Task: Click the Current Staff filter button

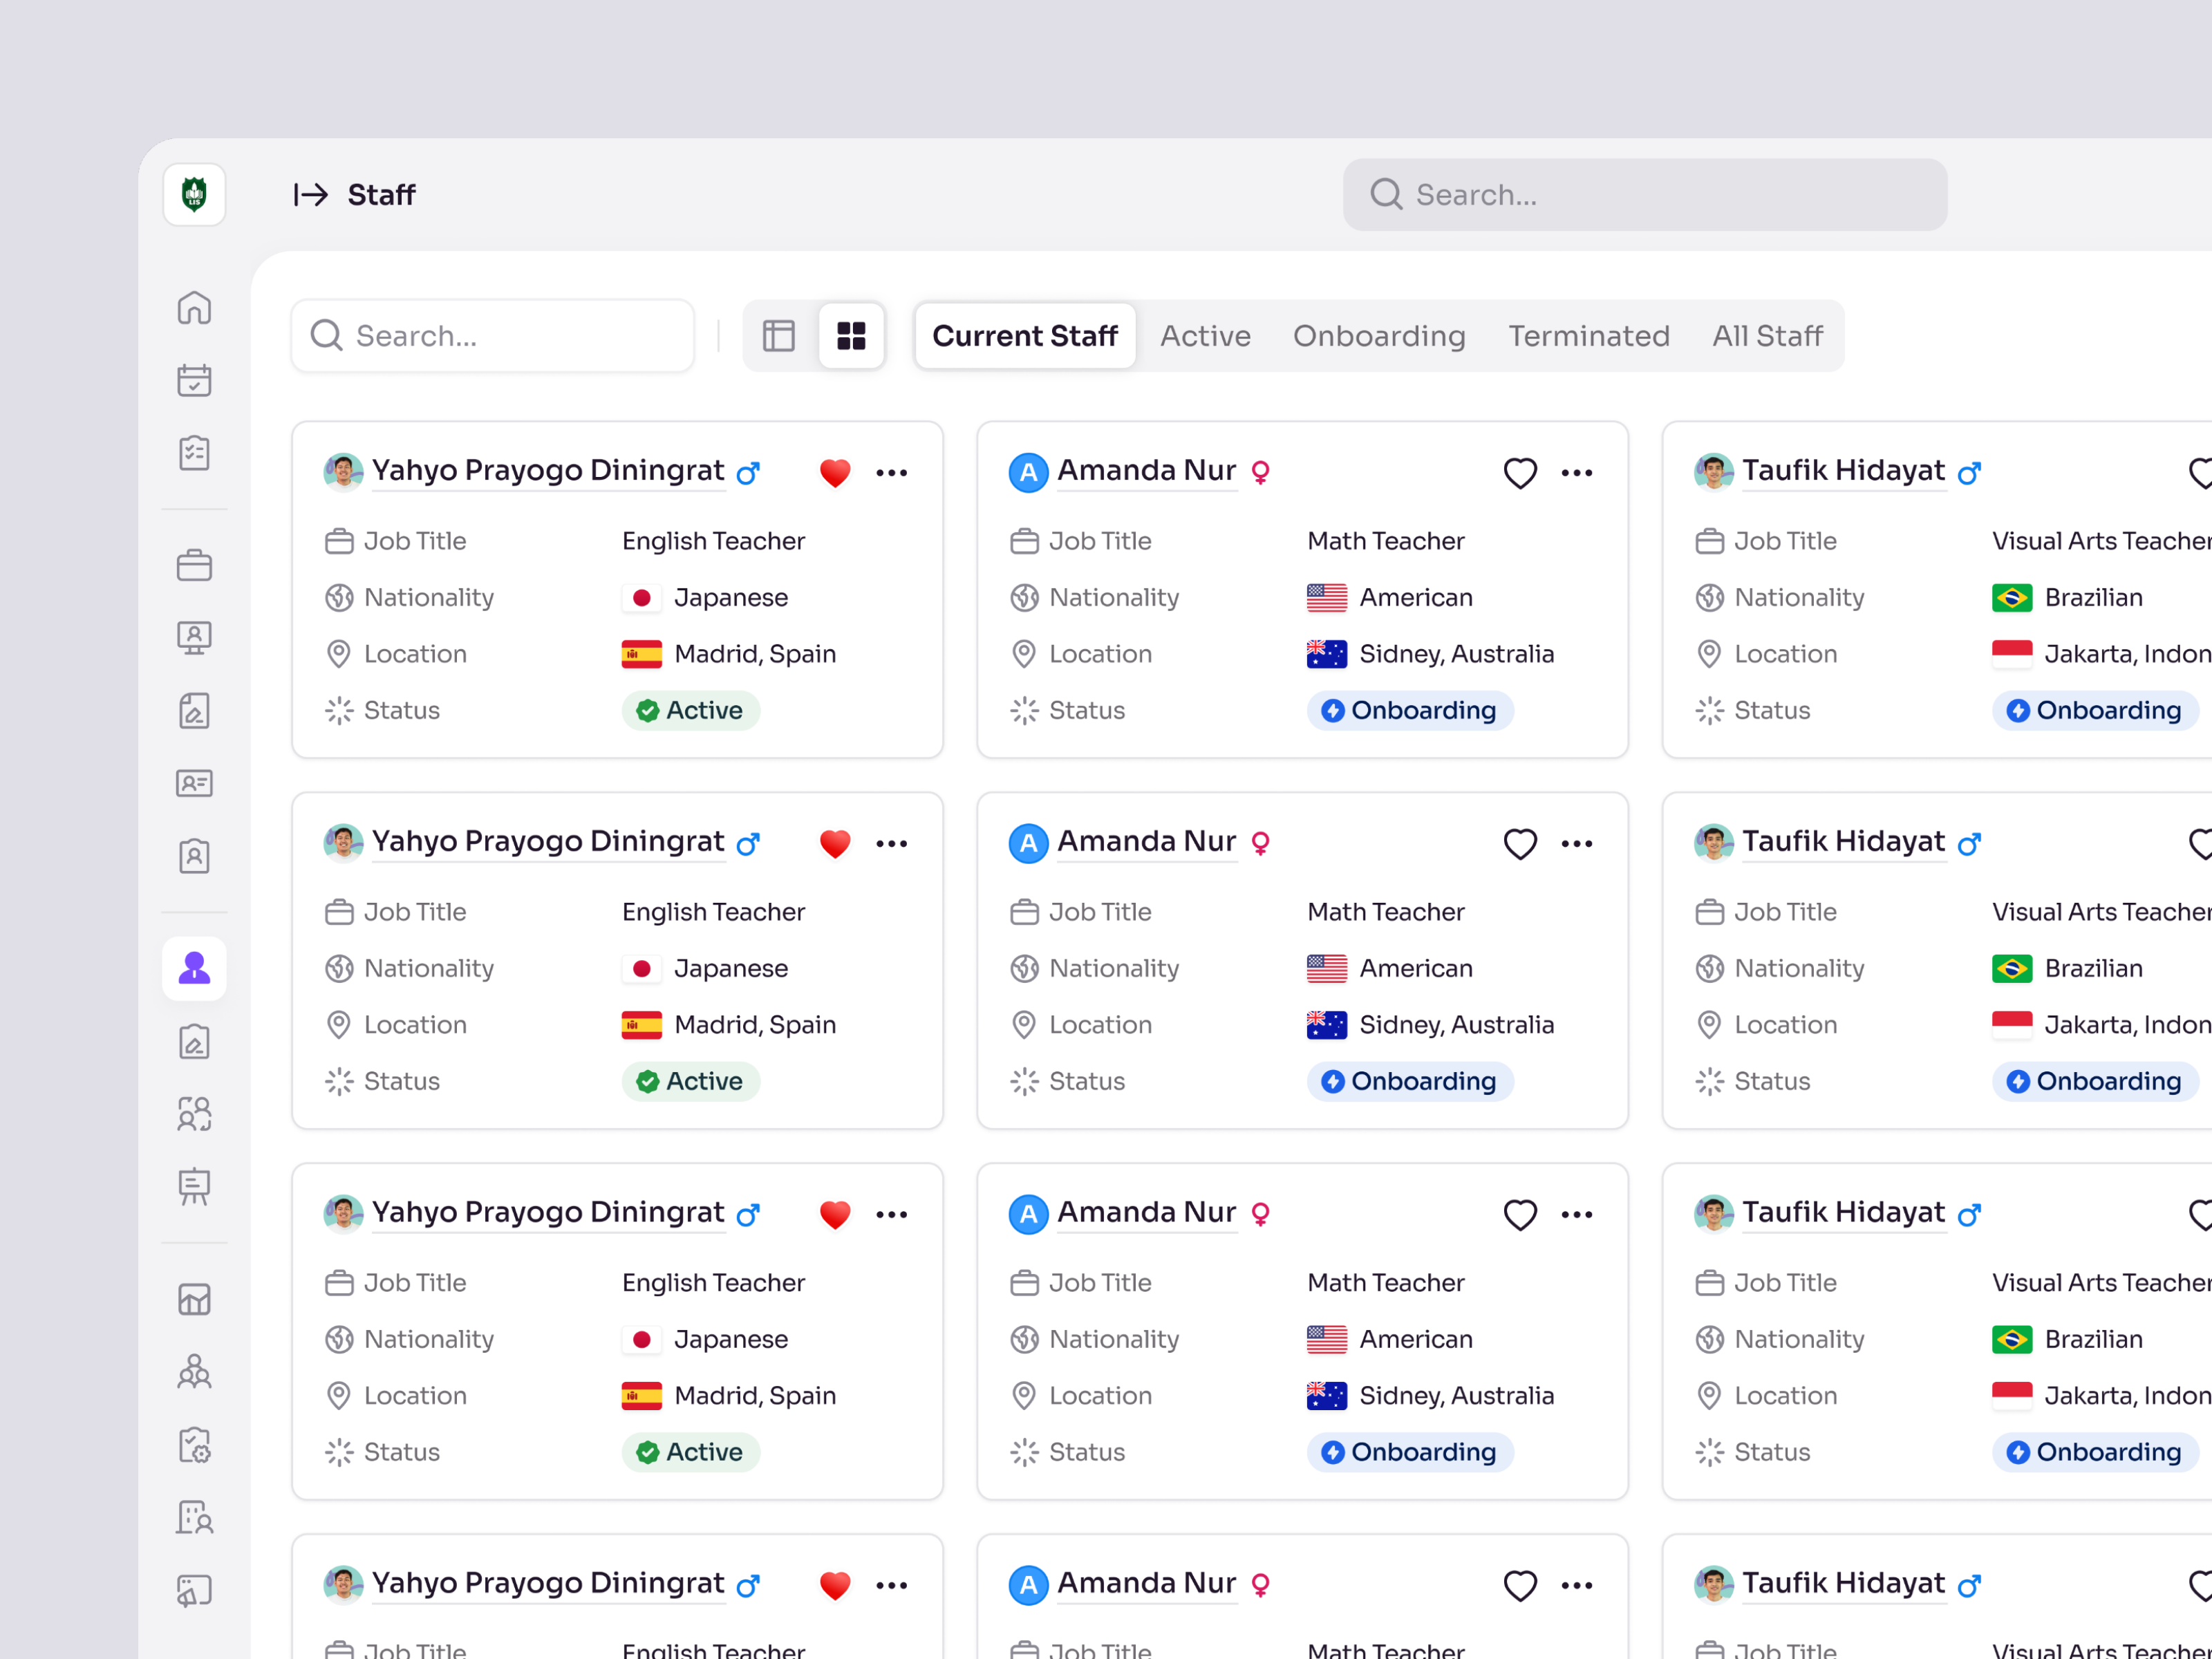Action: coord(1024,336)
